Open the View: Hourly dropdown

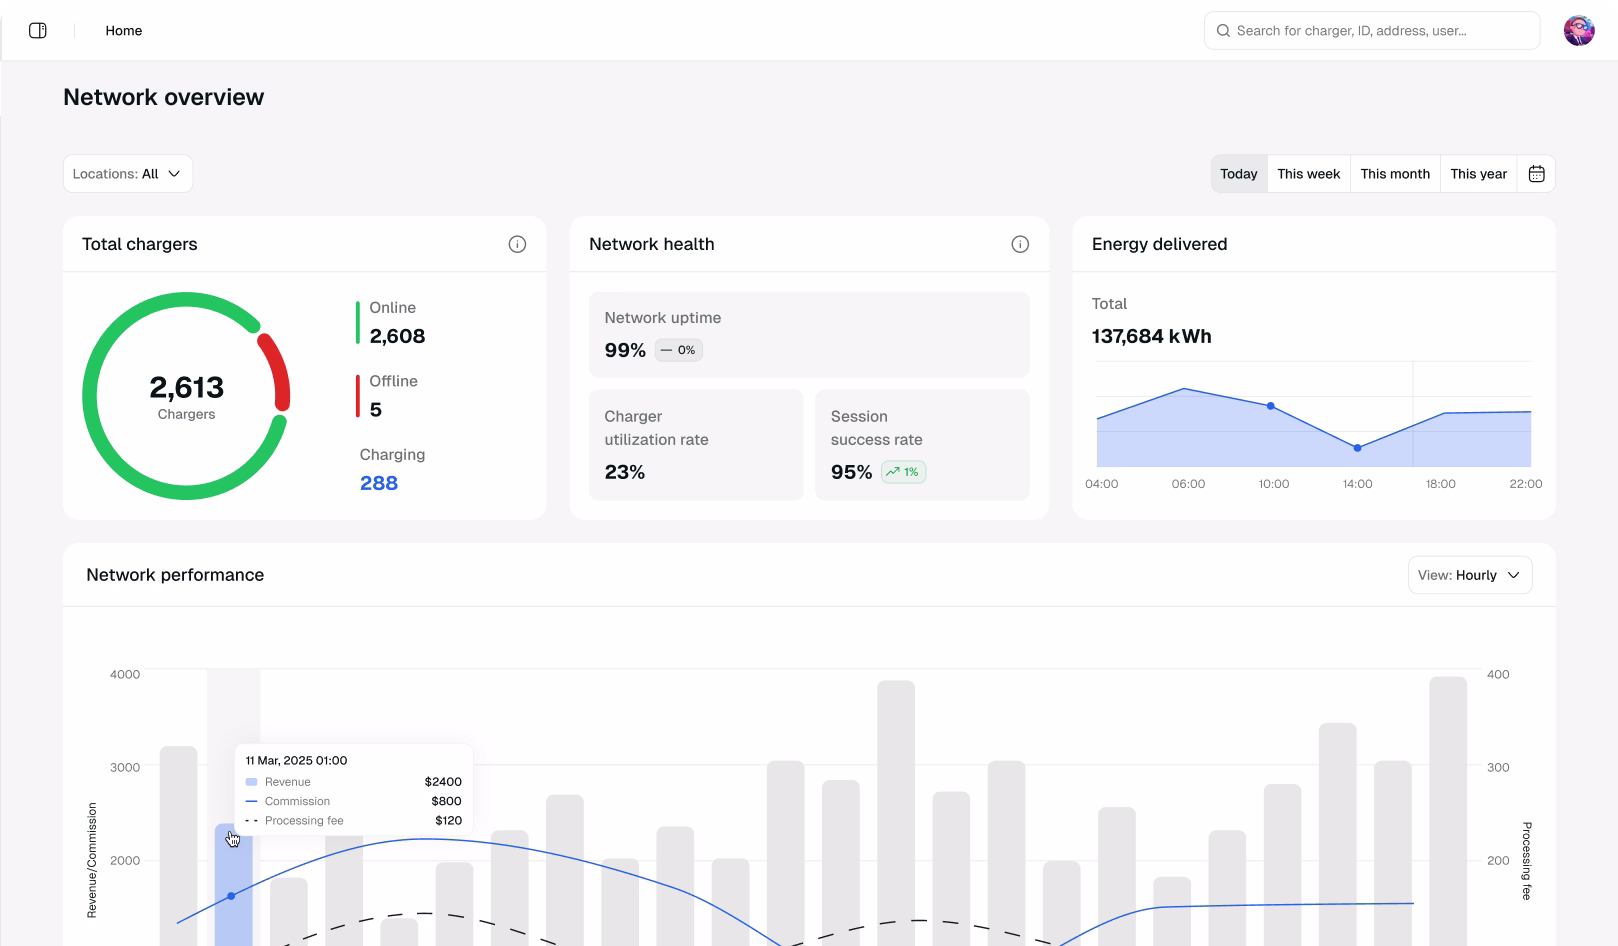pyautogui.click(x=1470, y=575)
